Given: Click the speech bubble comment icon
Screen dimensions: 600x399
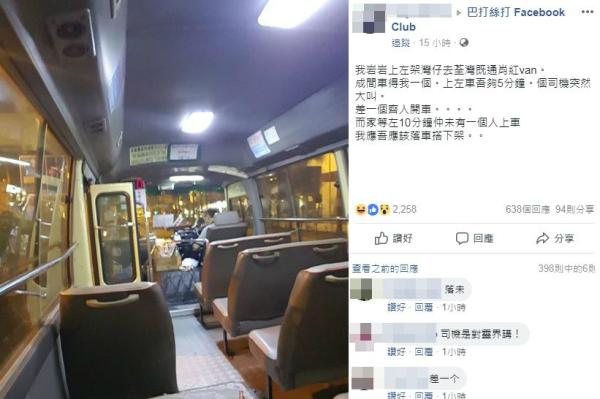Looking at the screenshot, I should click(x=462, y=238).
